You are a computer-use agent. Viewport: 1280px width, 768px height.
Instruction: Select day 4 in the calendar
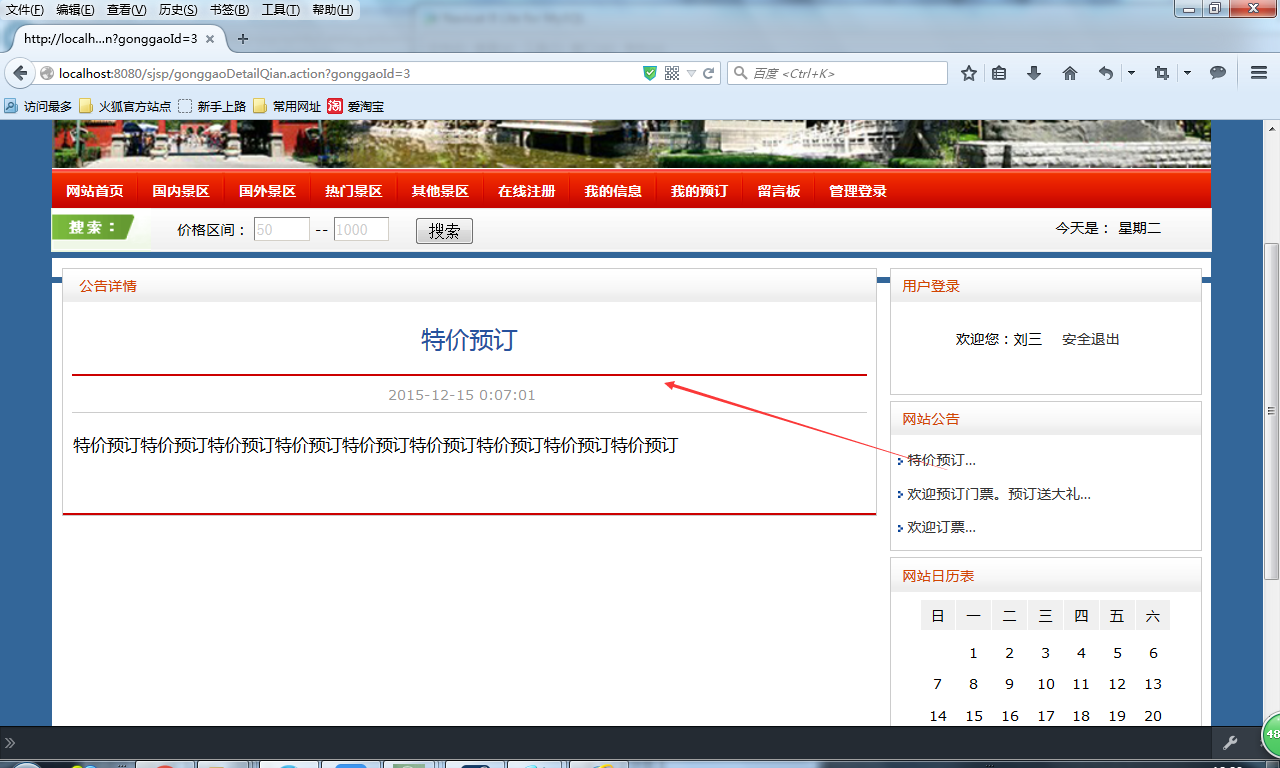(1081, 653)
